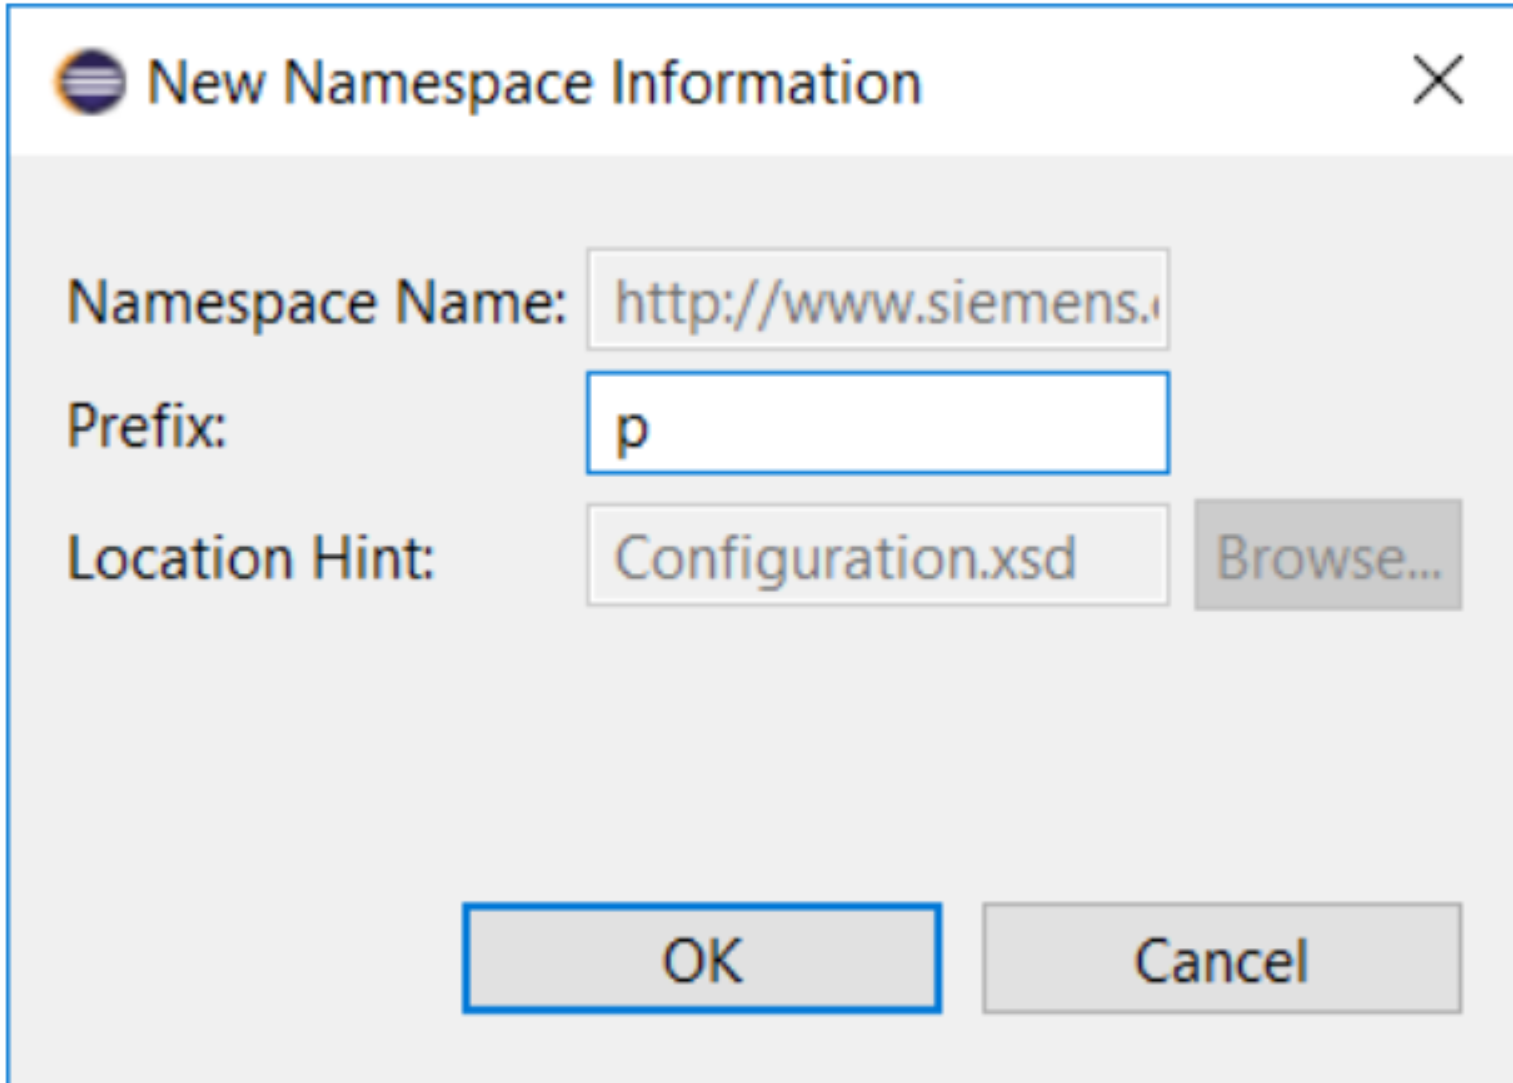
Task: Click the "New Namespace Information" title text
Action: click(x=534, y=82)
